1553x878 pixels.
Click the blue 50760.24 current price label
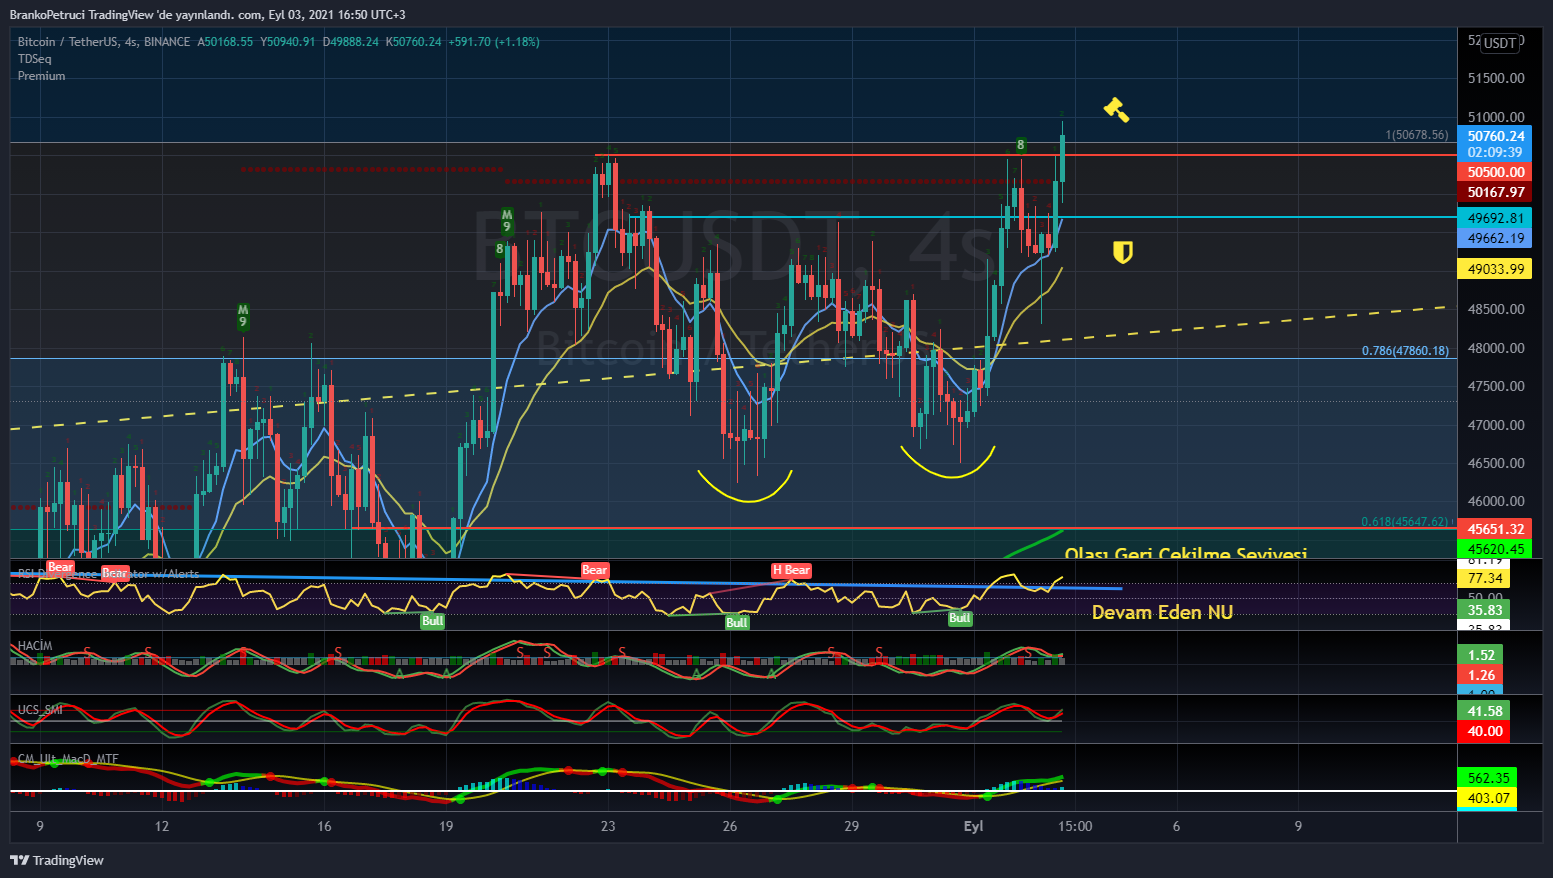pyautogui.click(x=1496, y=136)
